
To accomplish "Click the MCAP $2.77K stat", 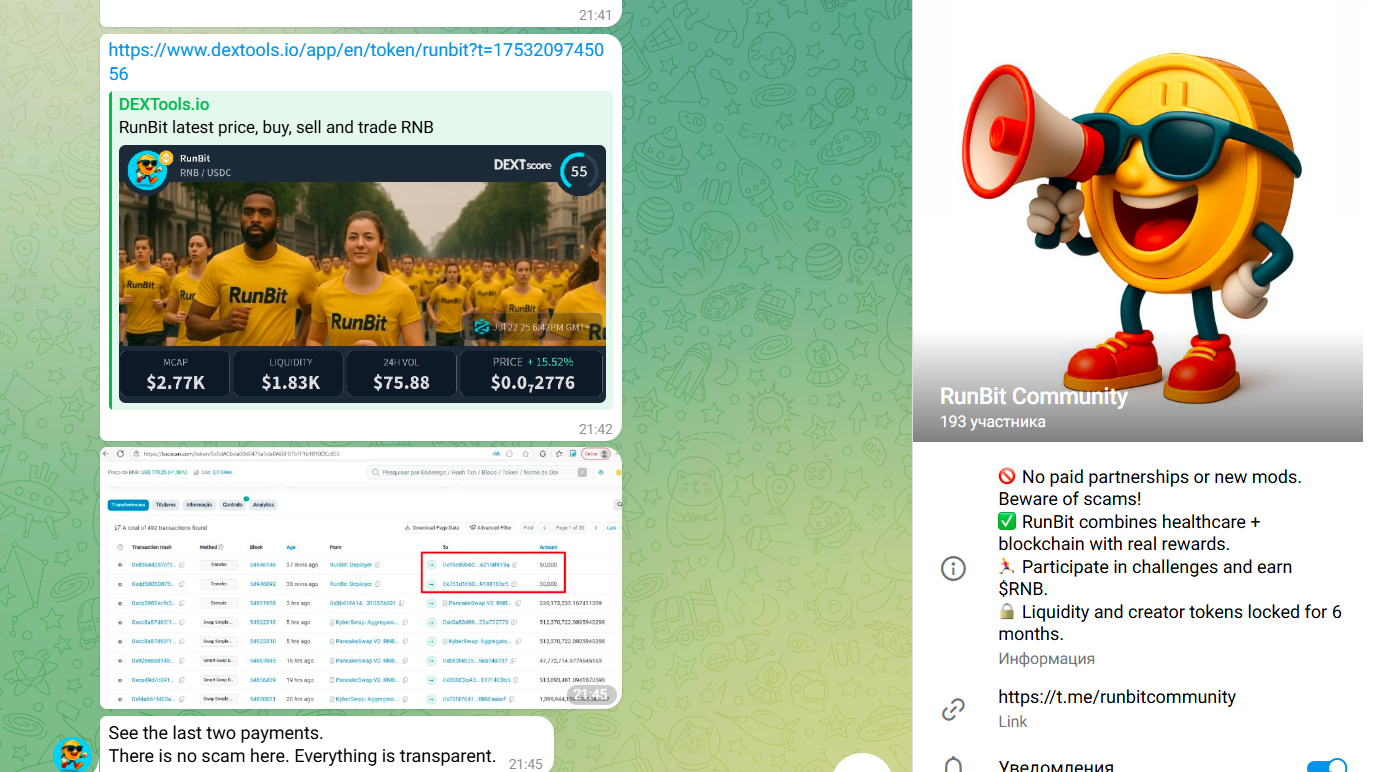I will (x=175, y=374).
